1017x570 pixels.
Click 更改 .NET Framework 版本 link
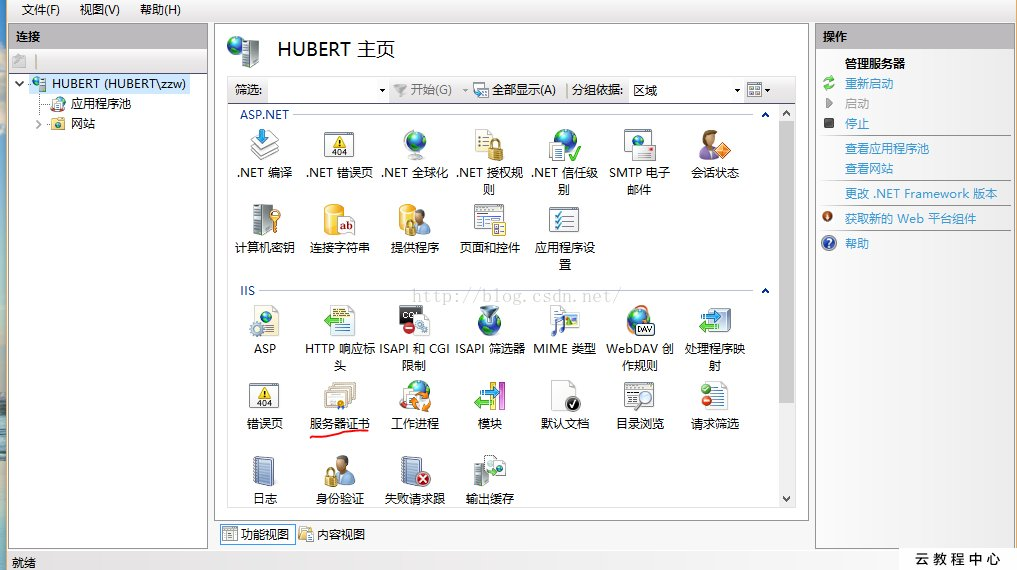(920, 193)
